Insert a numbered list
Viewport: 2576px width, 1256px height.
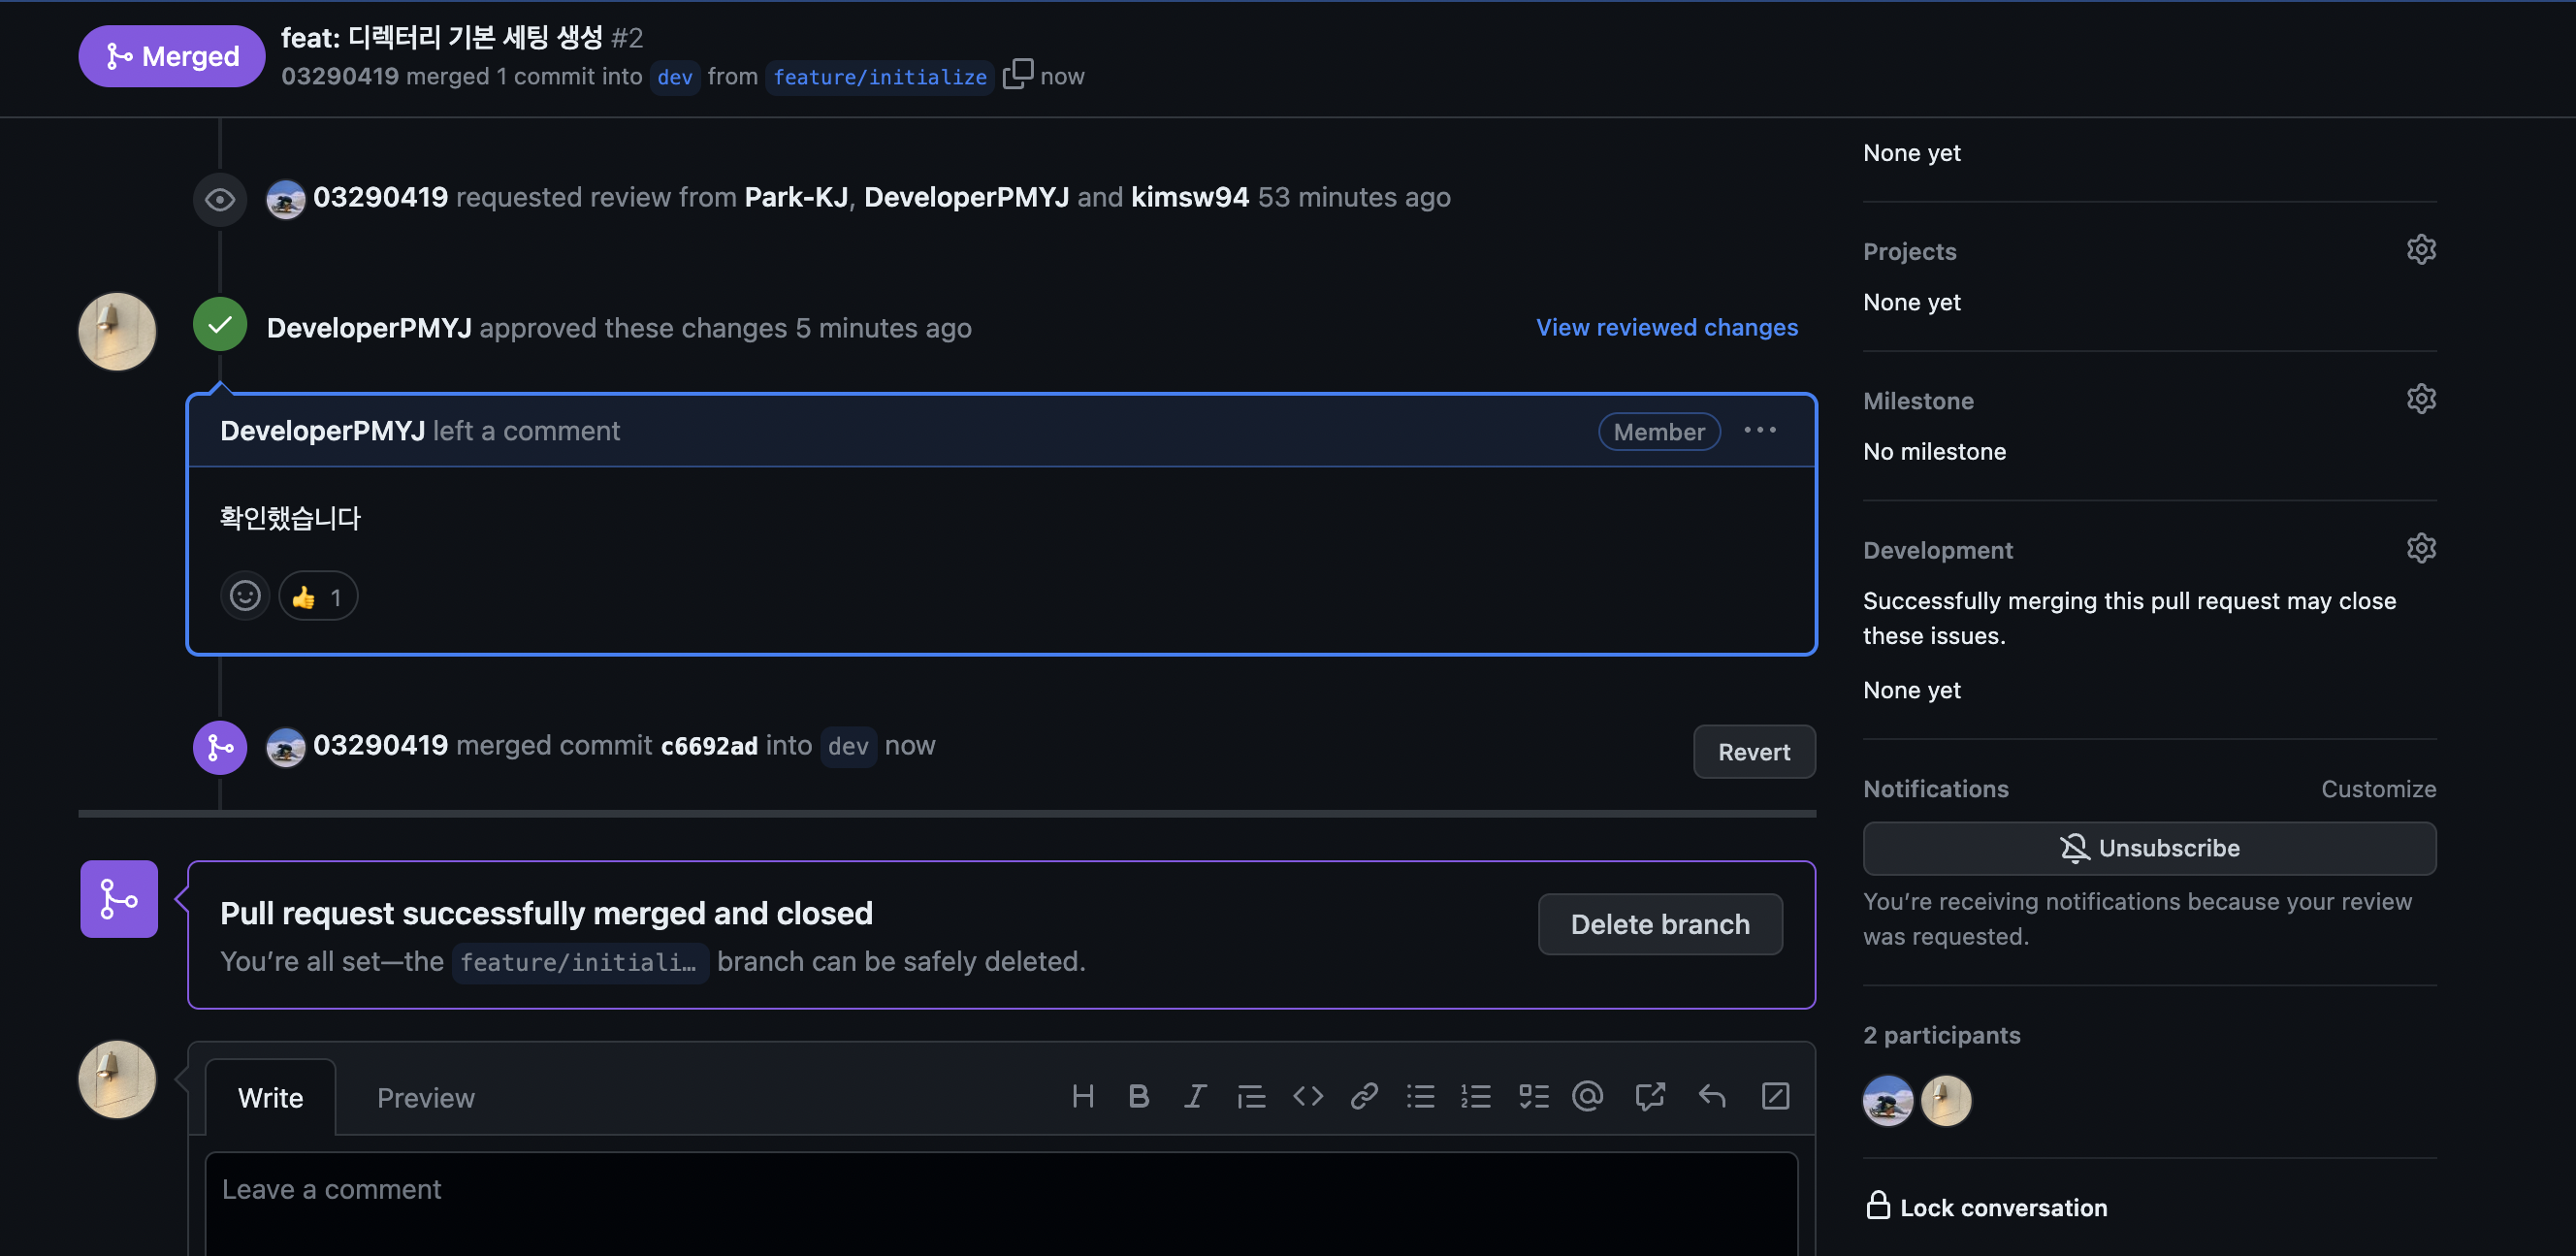click(x=1475, y=1096)
